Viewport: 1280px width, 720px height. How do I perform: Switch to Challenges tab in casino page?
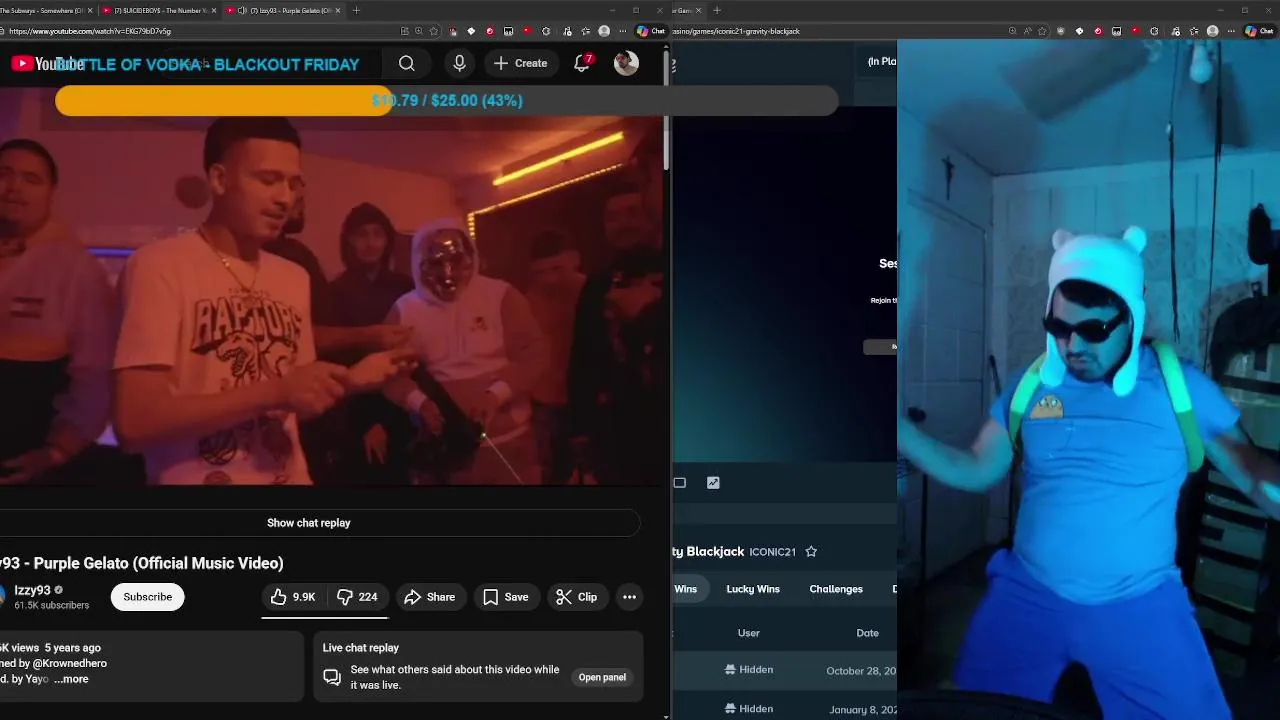836,589
